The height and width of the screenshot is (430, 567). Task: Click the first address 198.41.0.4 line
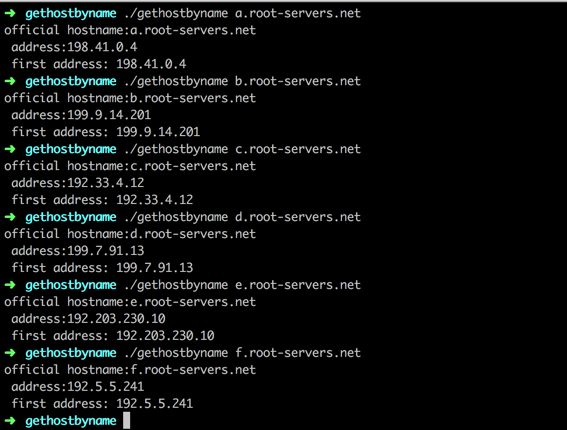[x=99, y=64]
